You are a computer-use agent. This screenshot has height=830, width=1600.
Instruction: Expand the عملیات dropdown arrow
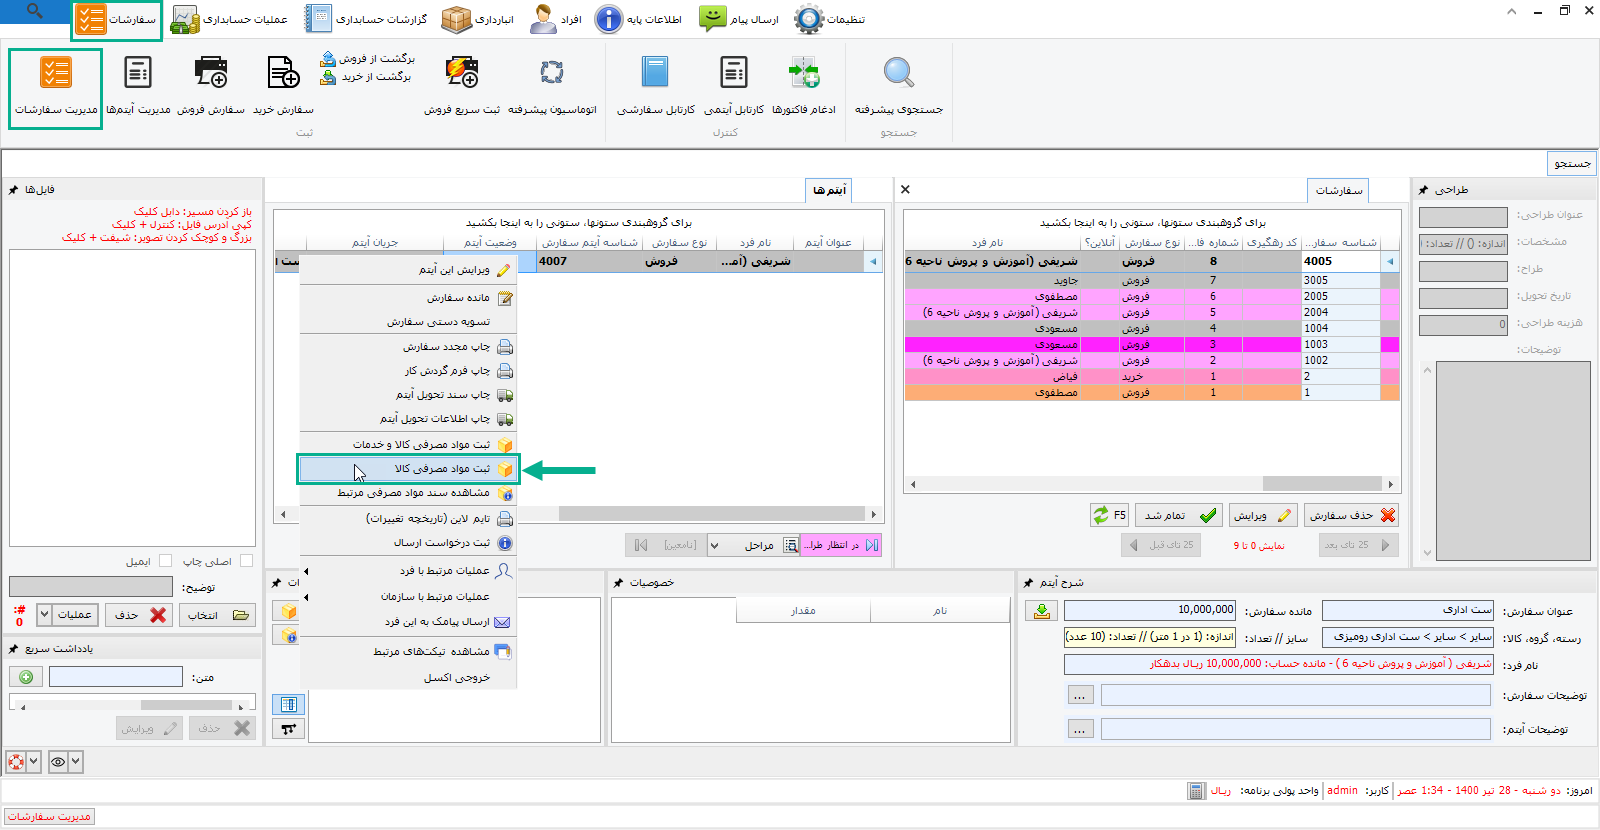click(x=45, y=615)
